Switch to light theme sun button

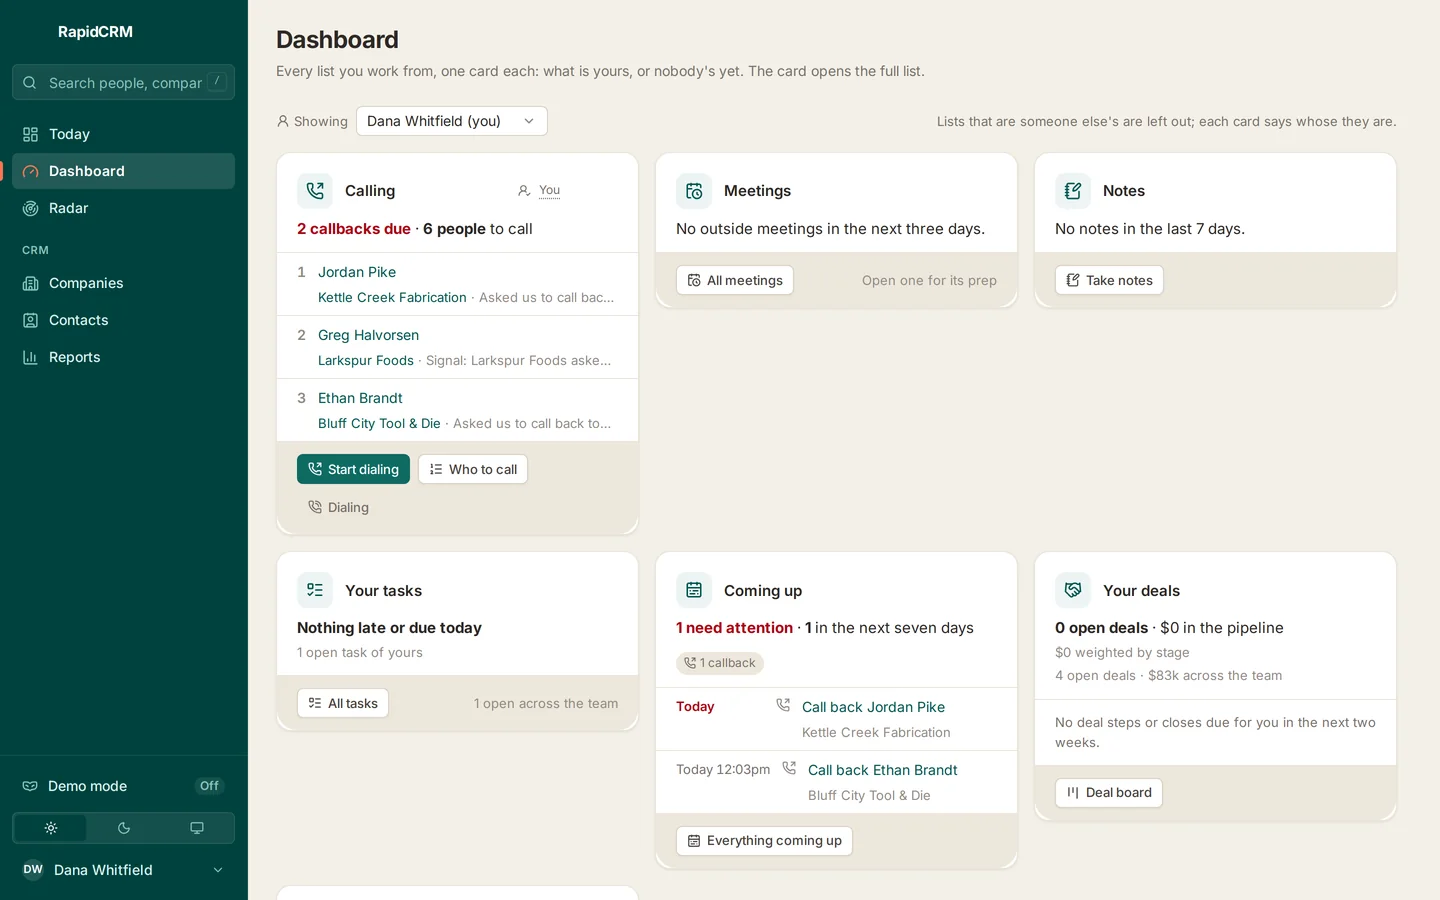click(x=50, y=828)
